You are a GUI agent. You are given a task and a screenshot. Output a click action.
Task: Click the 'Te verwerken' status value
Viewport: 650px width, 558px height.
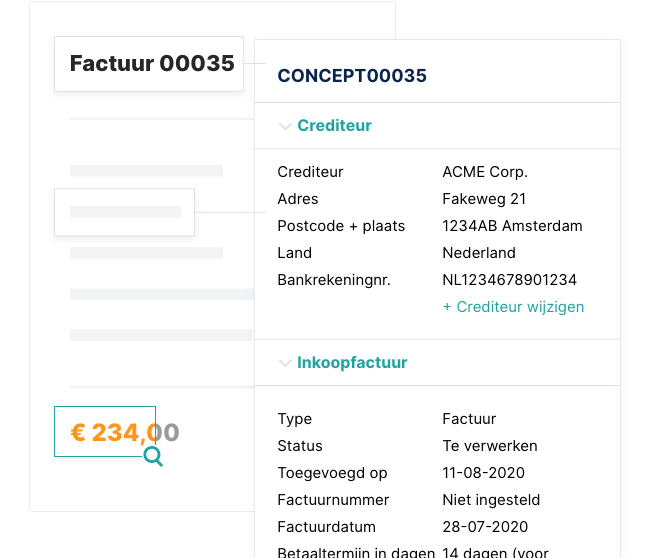tap(490, 446)
